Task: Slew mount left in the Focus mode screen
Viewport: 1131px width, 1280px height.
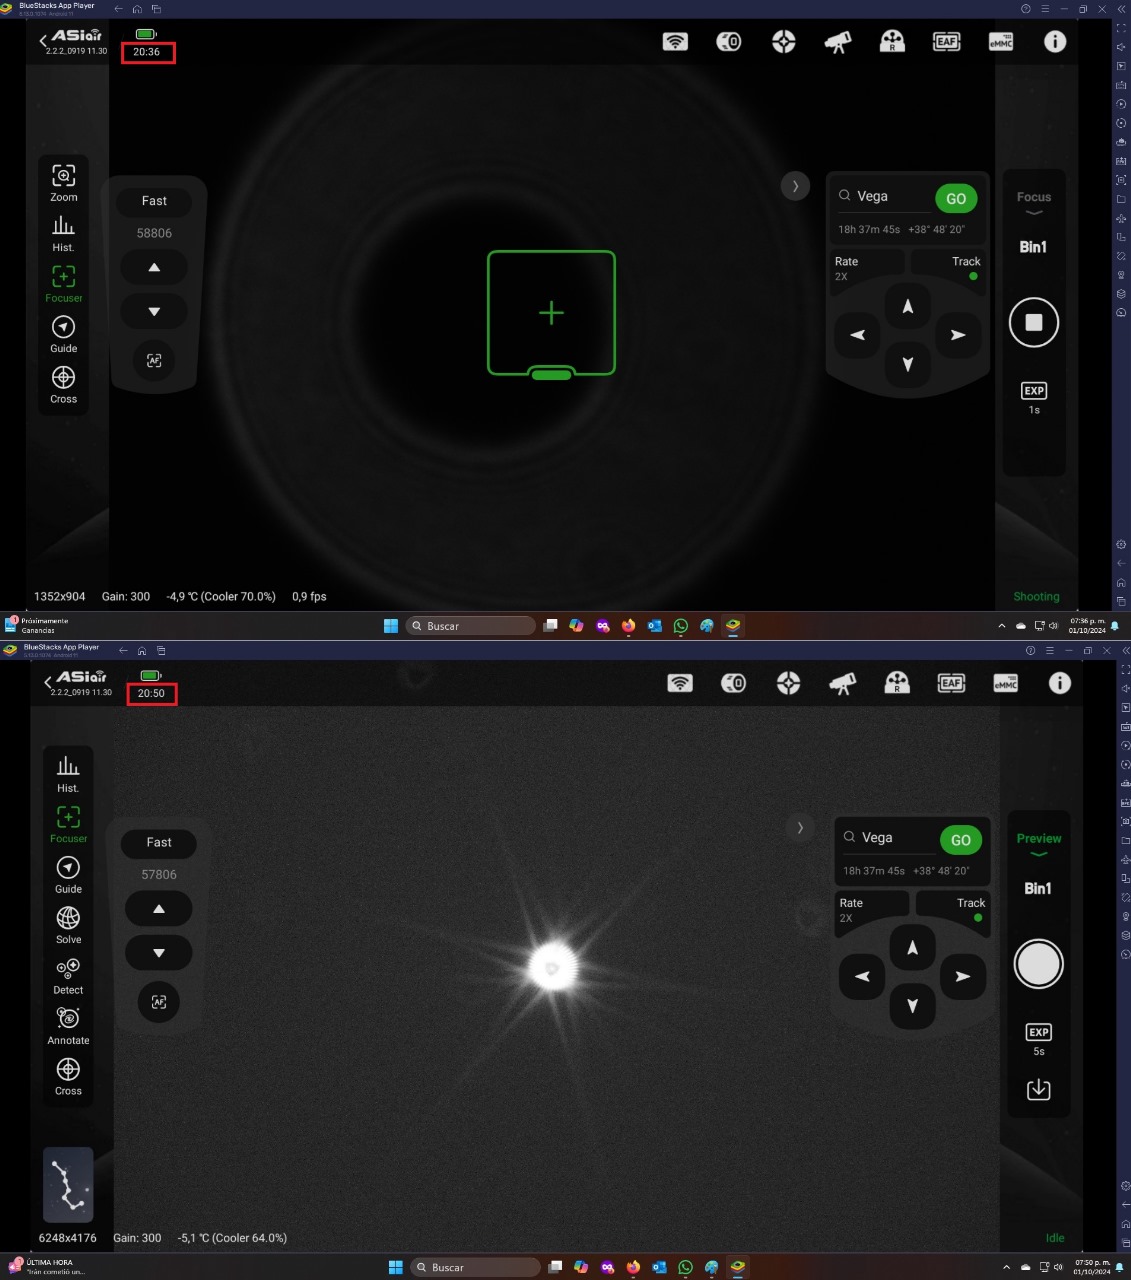Action: (858, 335)
